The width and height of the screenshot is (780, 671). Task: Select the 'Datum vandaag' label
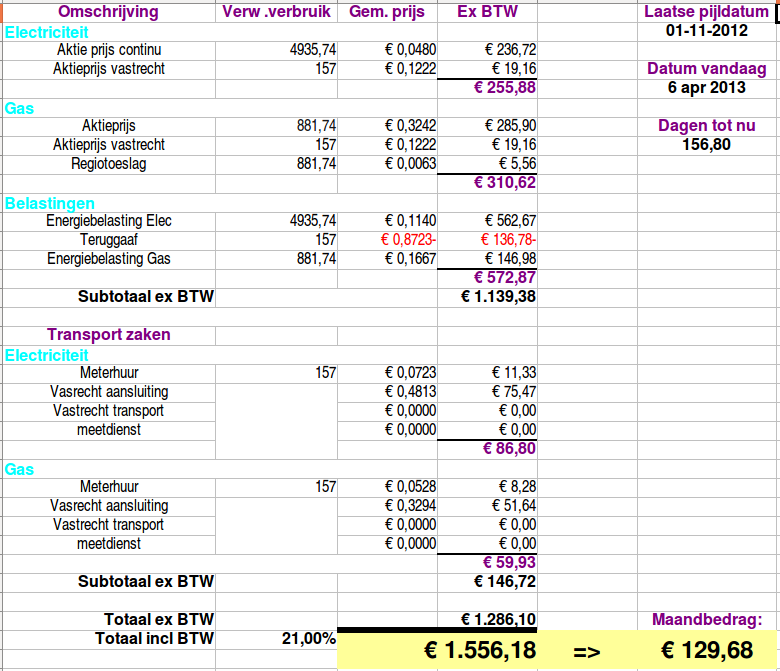point(706,69)
